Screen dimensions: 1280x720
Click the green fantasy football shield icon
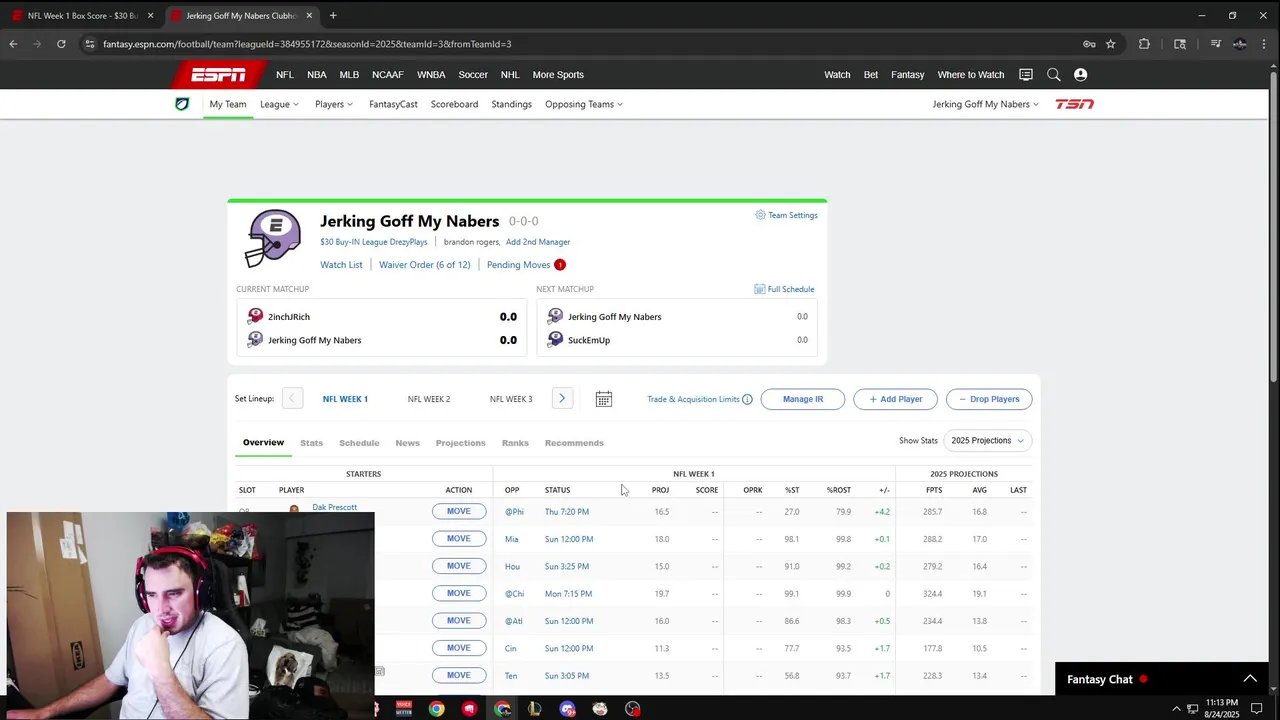(x=182, y=104)
